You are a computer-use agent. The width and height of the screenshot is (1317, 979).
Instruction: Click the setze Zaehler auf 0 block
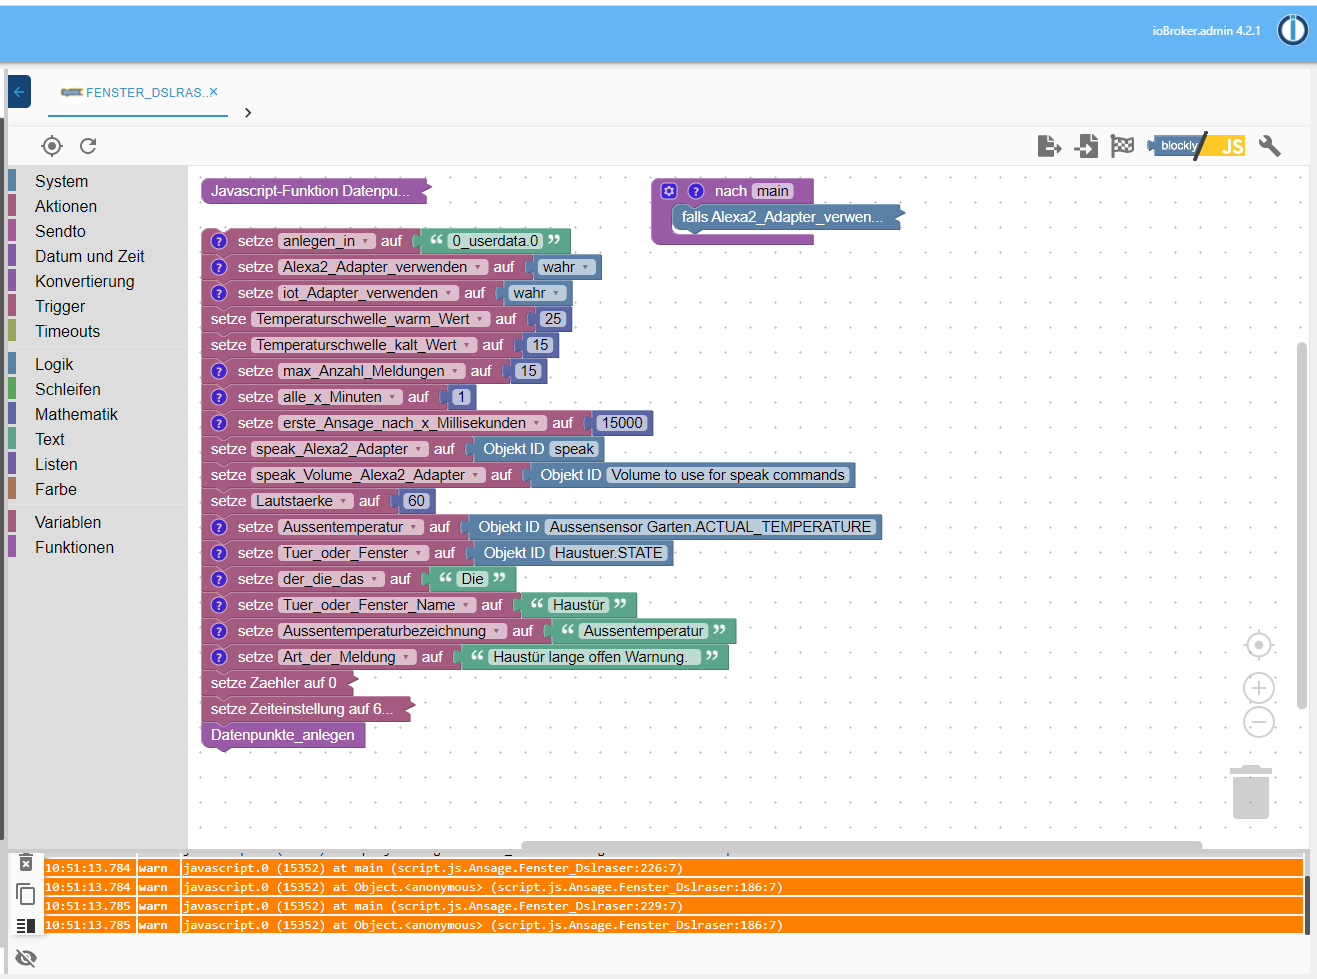point(279,683)
